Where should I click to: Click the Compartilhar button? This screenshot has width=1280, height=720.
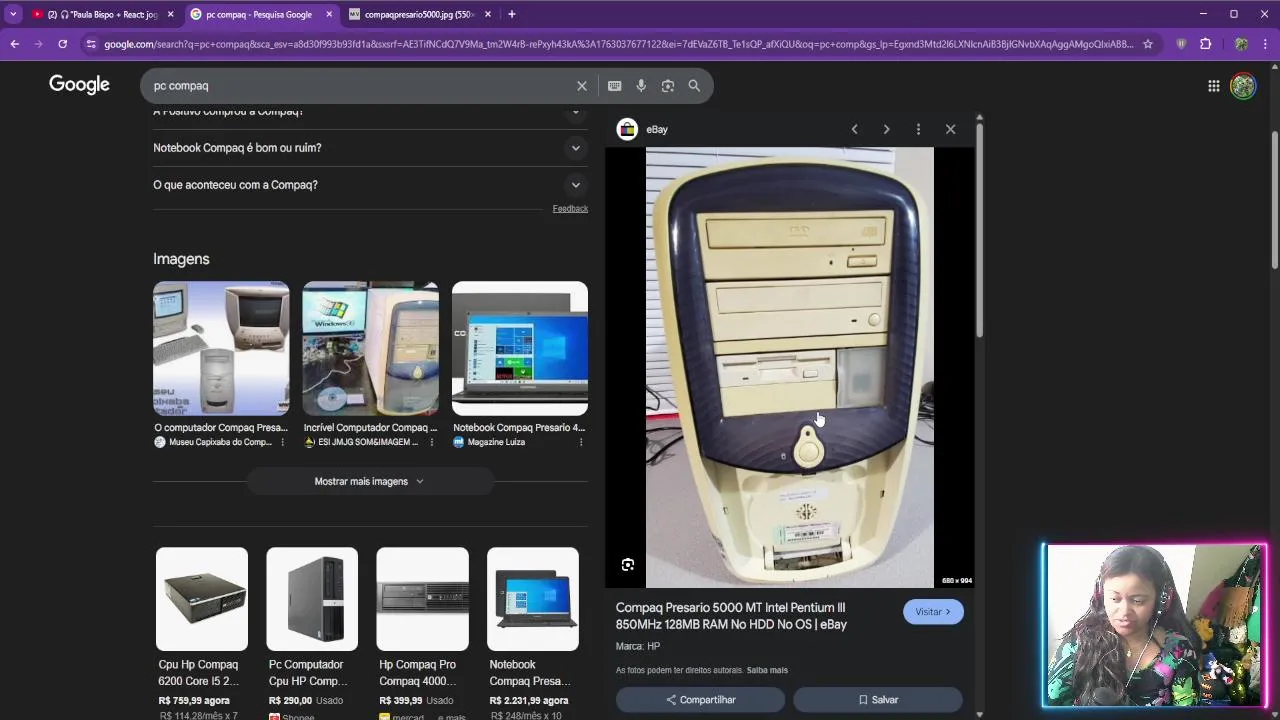(x=700, y=700)
